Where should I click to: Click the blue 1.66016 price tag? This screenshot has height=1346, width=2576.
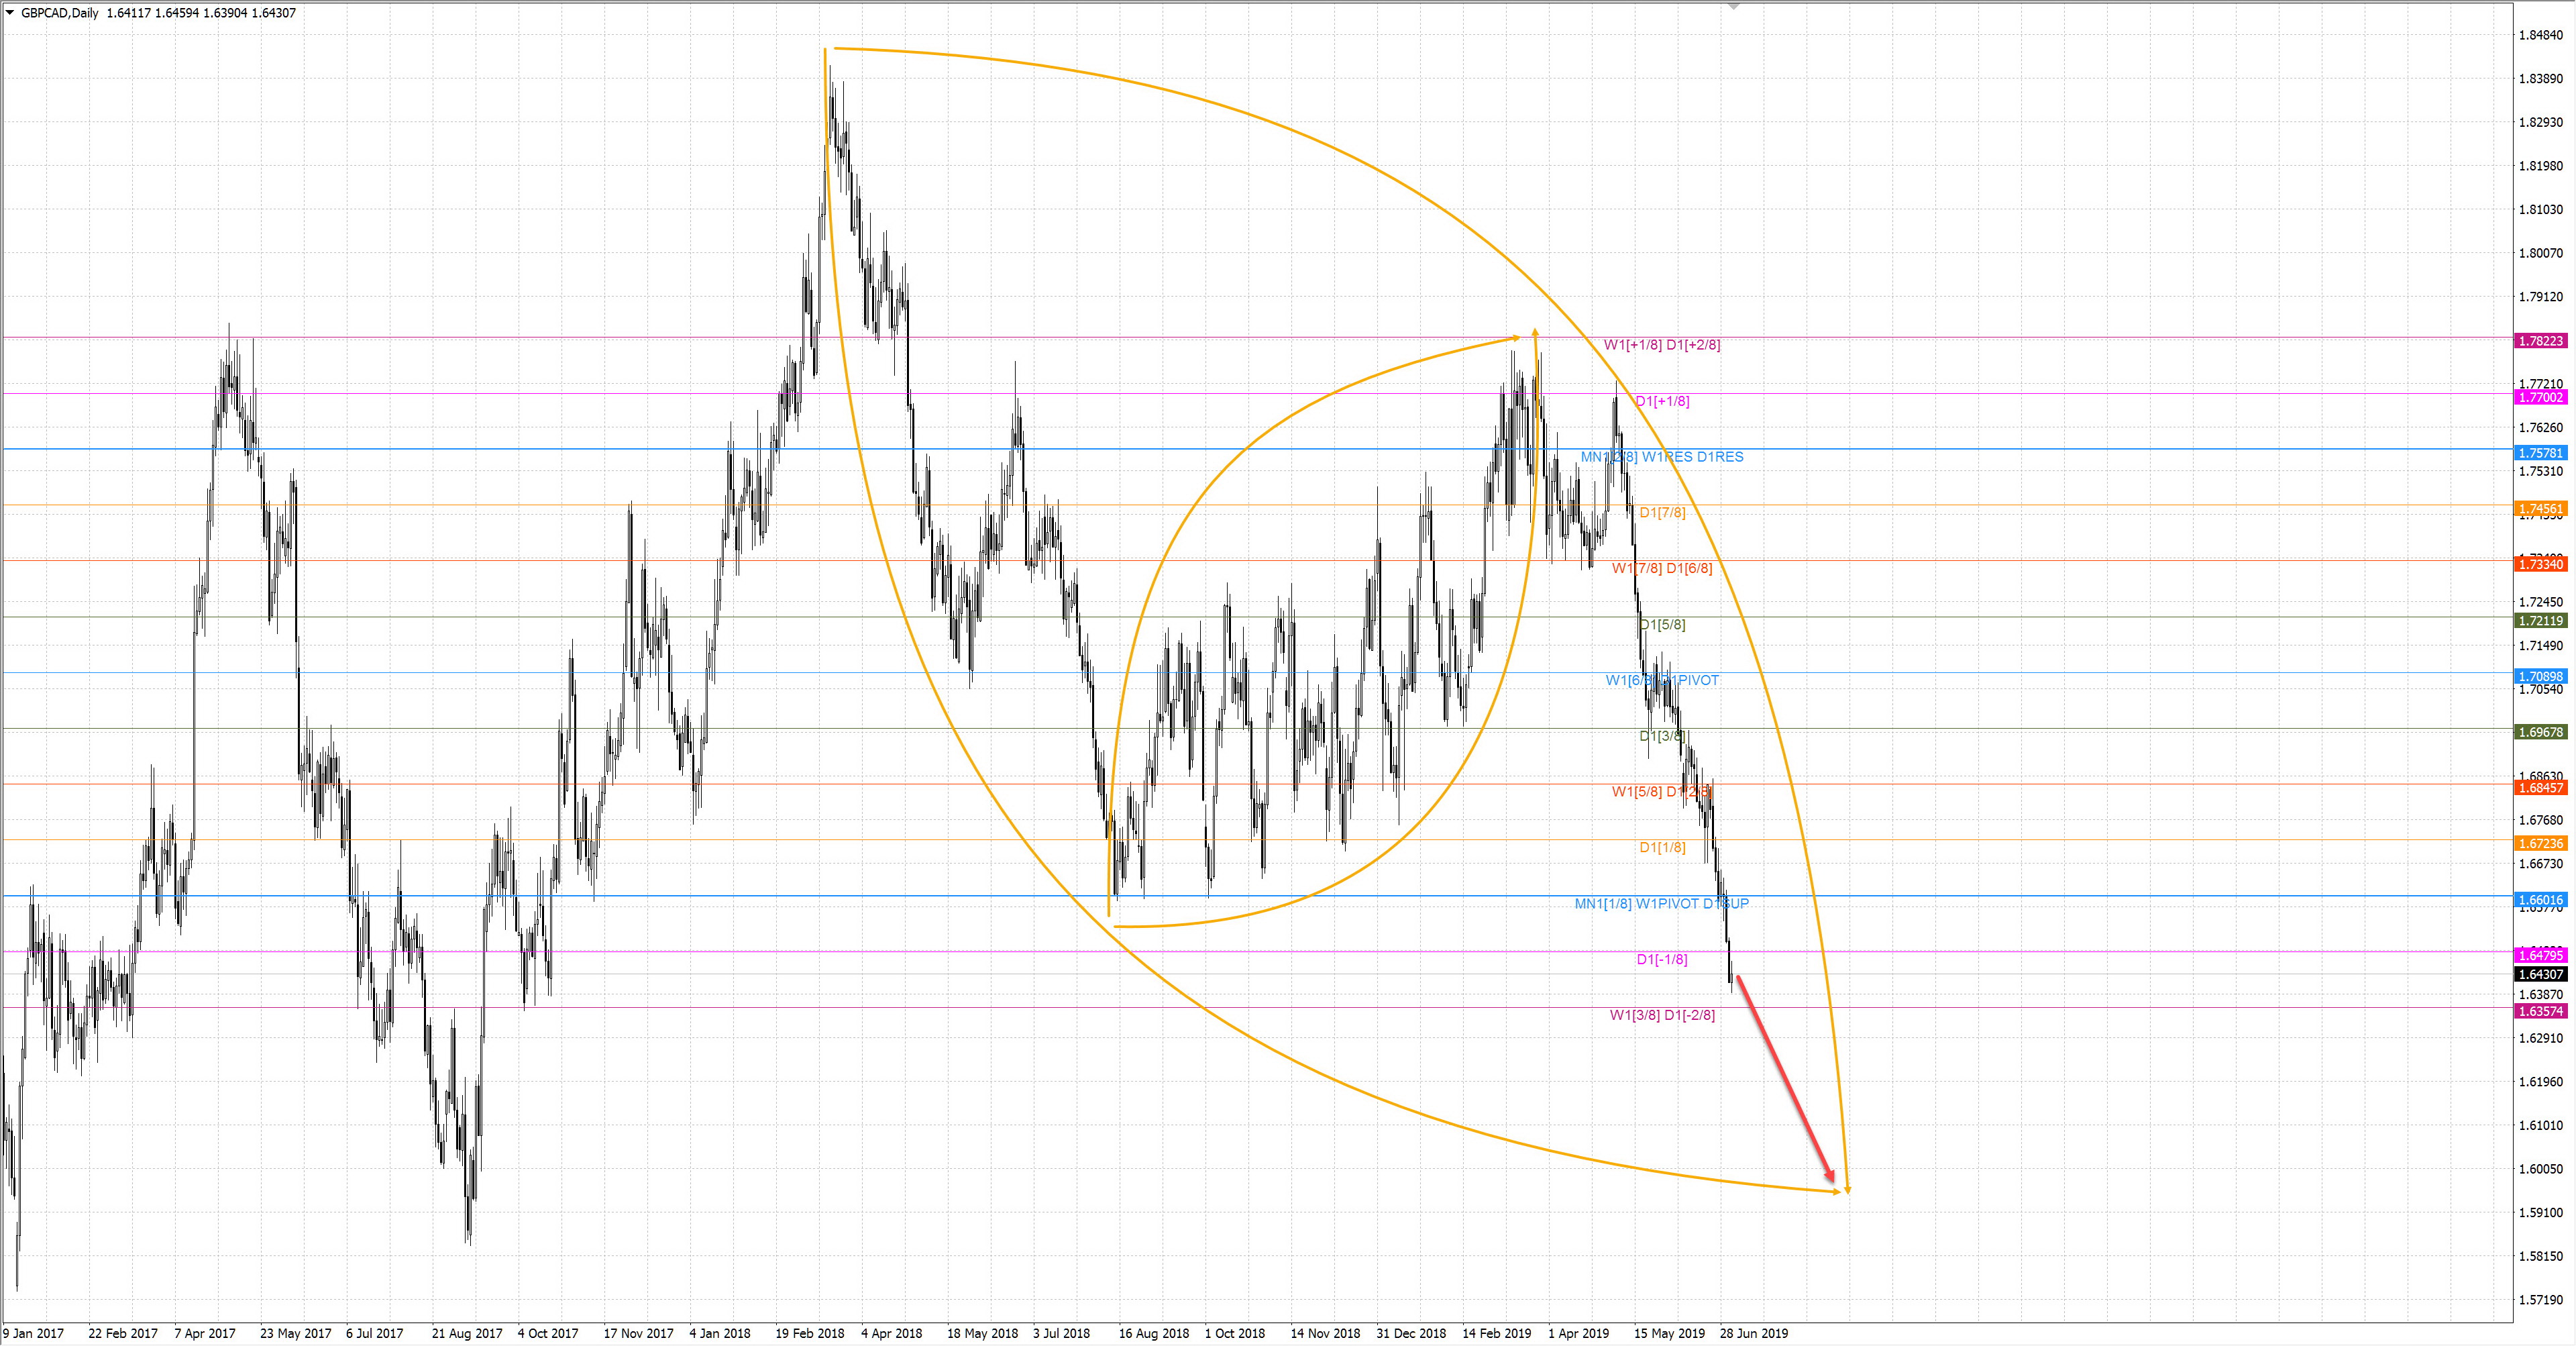coord(2540,900)
